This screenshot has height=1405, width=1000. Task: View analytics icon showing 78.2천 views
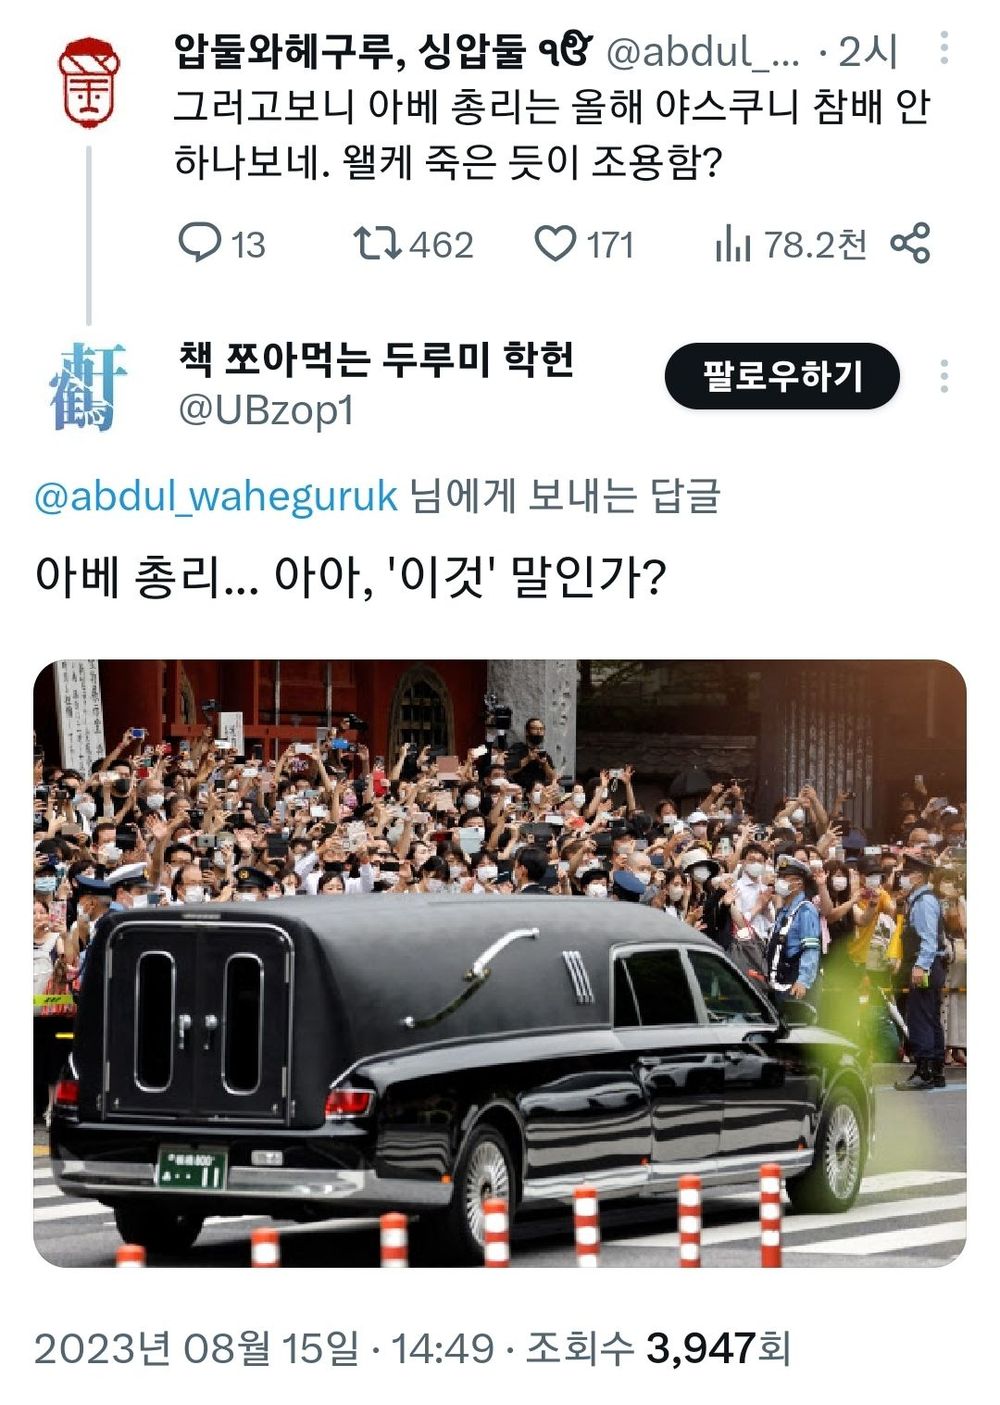(732, 243)
